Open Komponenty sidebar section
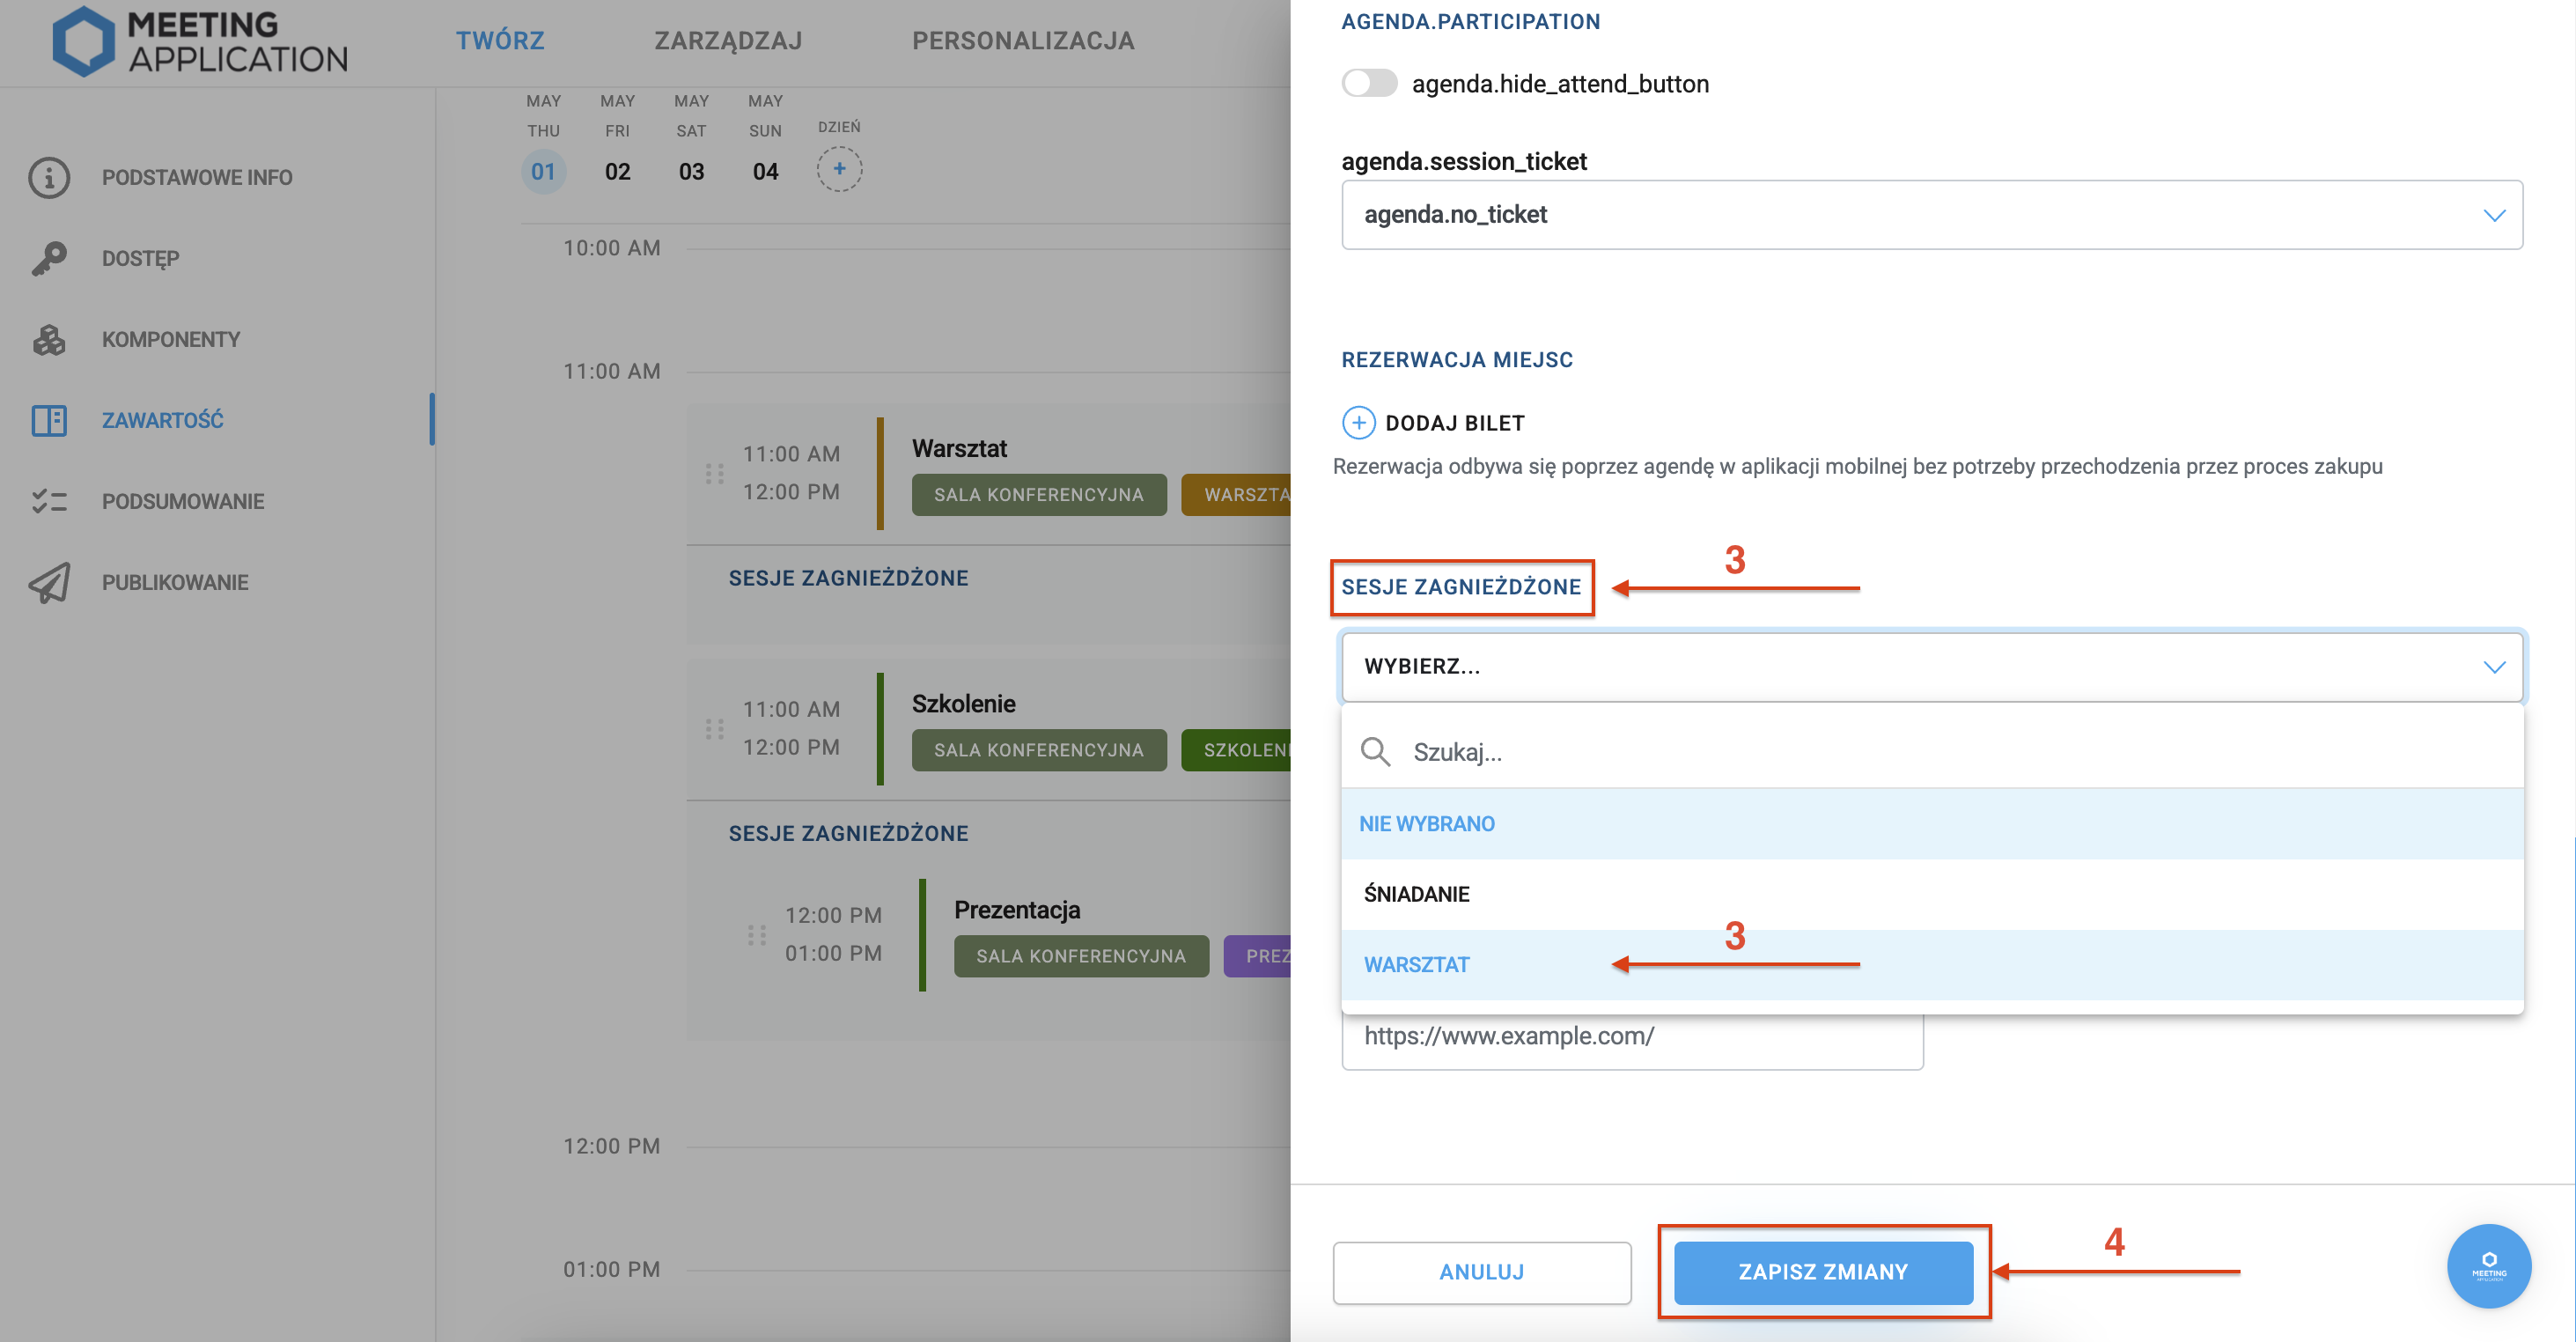Screen dimensions: 2576x1342 pyautogui.click(x=171, y=339)
